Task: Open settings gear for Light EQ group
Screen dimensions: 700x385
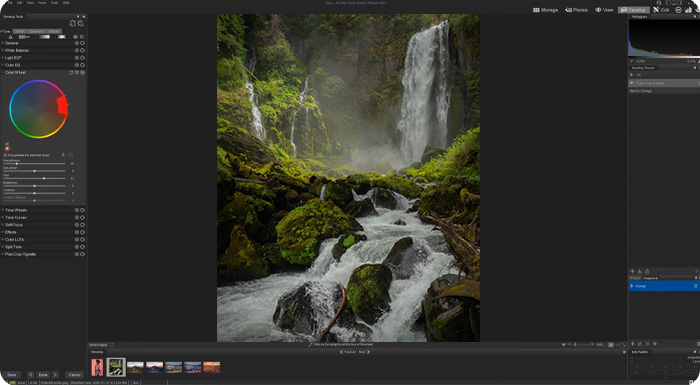Action: pos(77,58)
